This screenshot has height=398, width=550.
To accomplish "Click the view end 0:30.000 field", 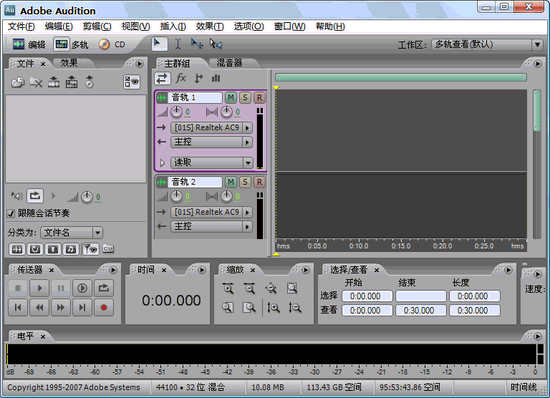I will (421, 311).
